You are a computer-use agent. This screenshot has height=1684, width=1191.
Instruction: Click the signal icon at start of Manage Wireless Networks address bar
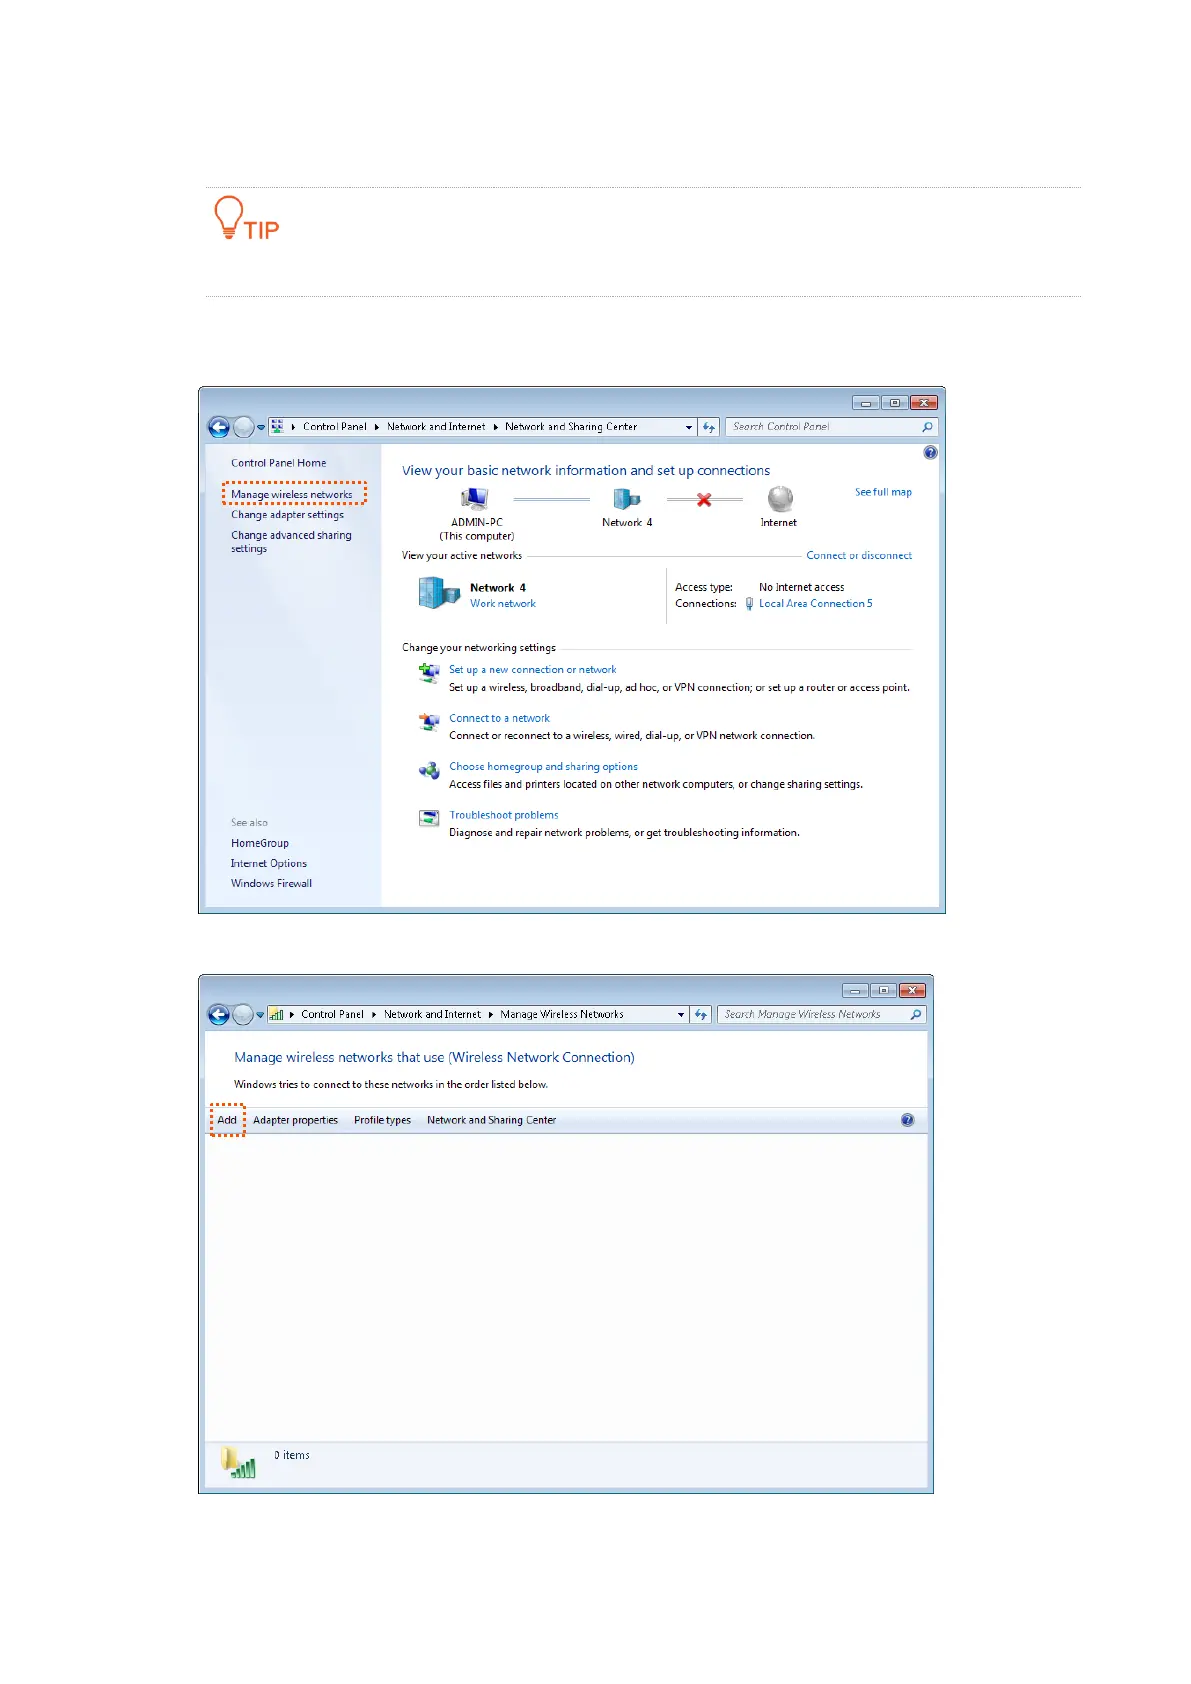click(x=277, y=1015)
